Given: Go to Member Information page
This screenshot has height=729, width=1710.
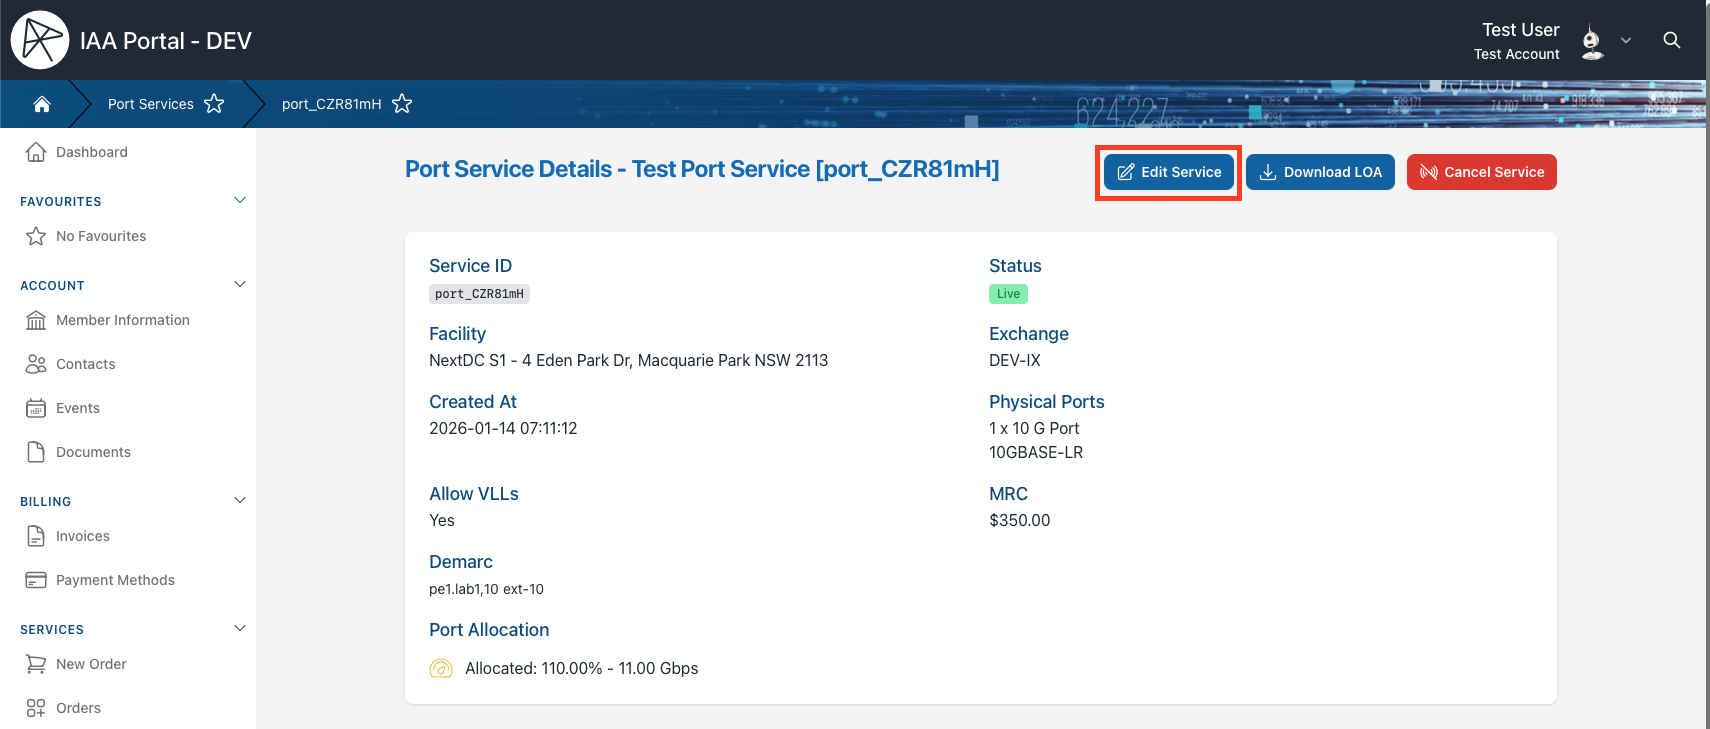Looking at the screenshot, I should pos(122,320).
